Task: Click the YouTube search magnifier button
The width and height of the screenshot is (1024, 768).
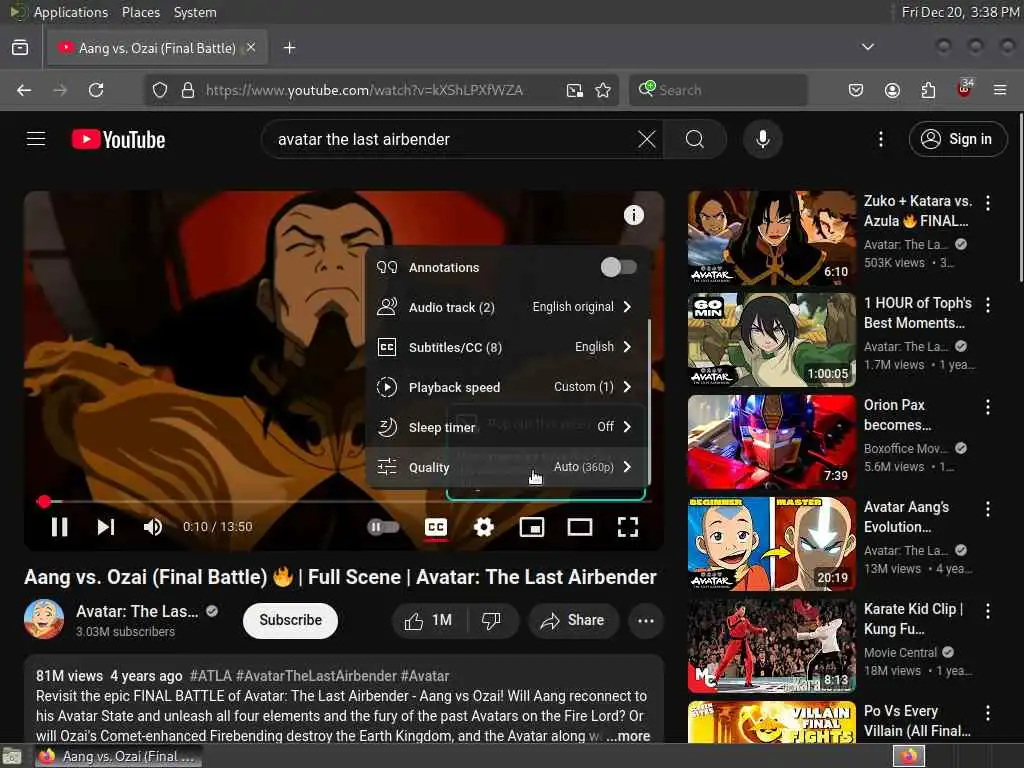Action: point(695,139)
